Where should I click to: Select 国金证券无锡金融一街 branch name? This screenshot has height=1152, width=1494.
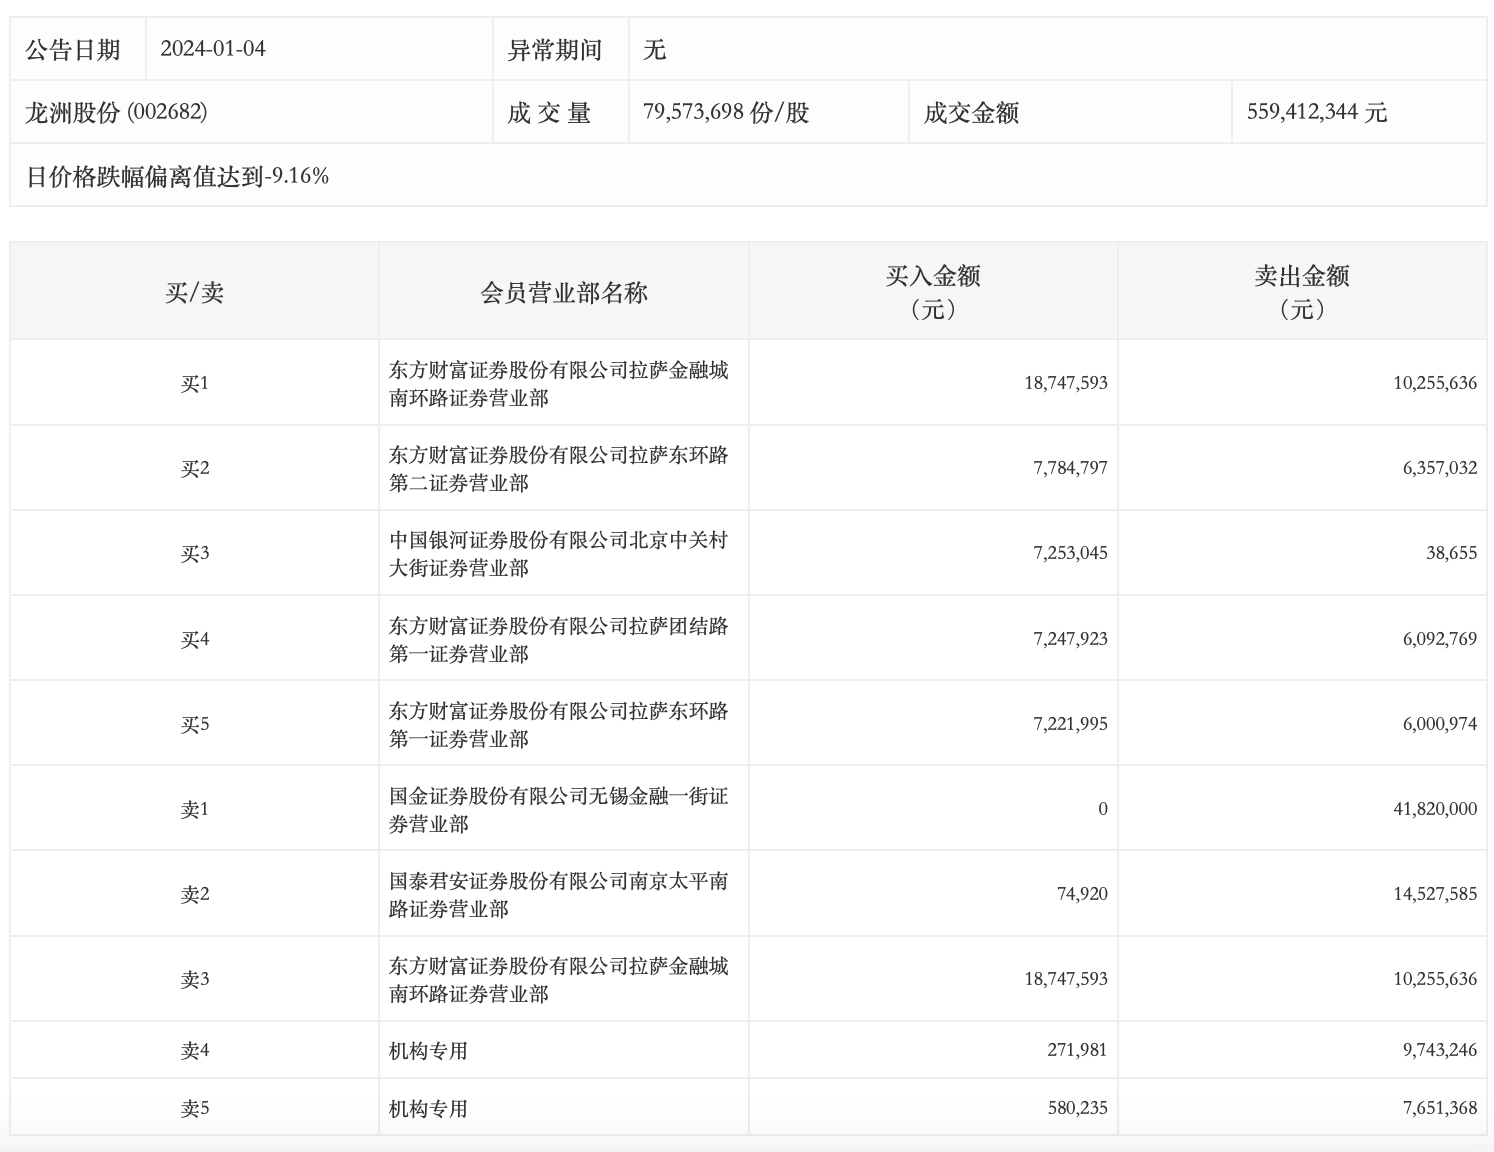559,810
